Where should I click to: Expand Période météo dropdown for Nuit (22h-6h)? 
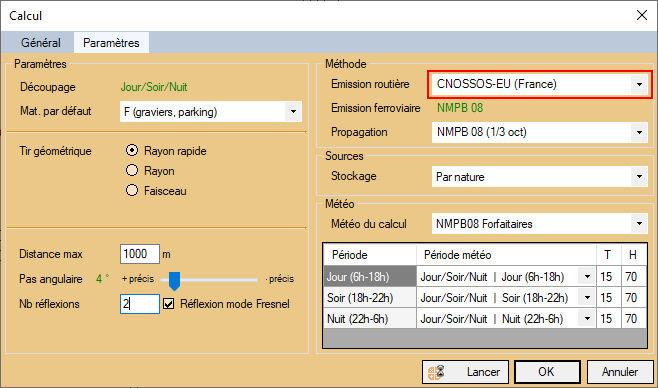[x=587, y=318]
